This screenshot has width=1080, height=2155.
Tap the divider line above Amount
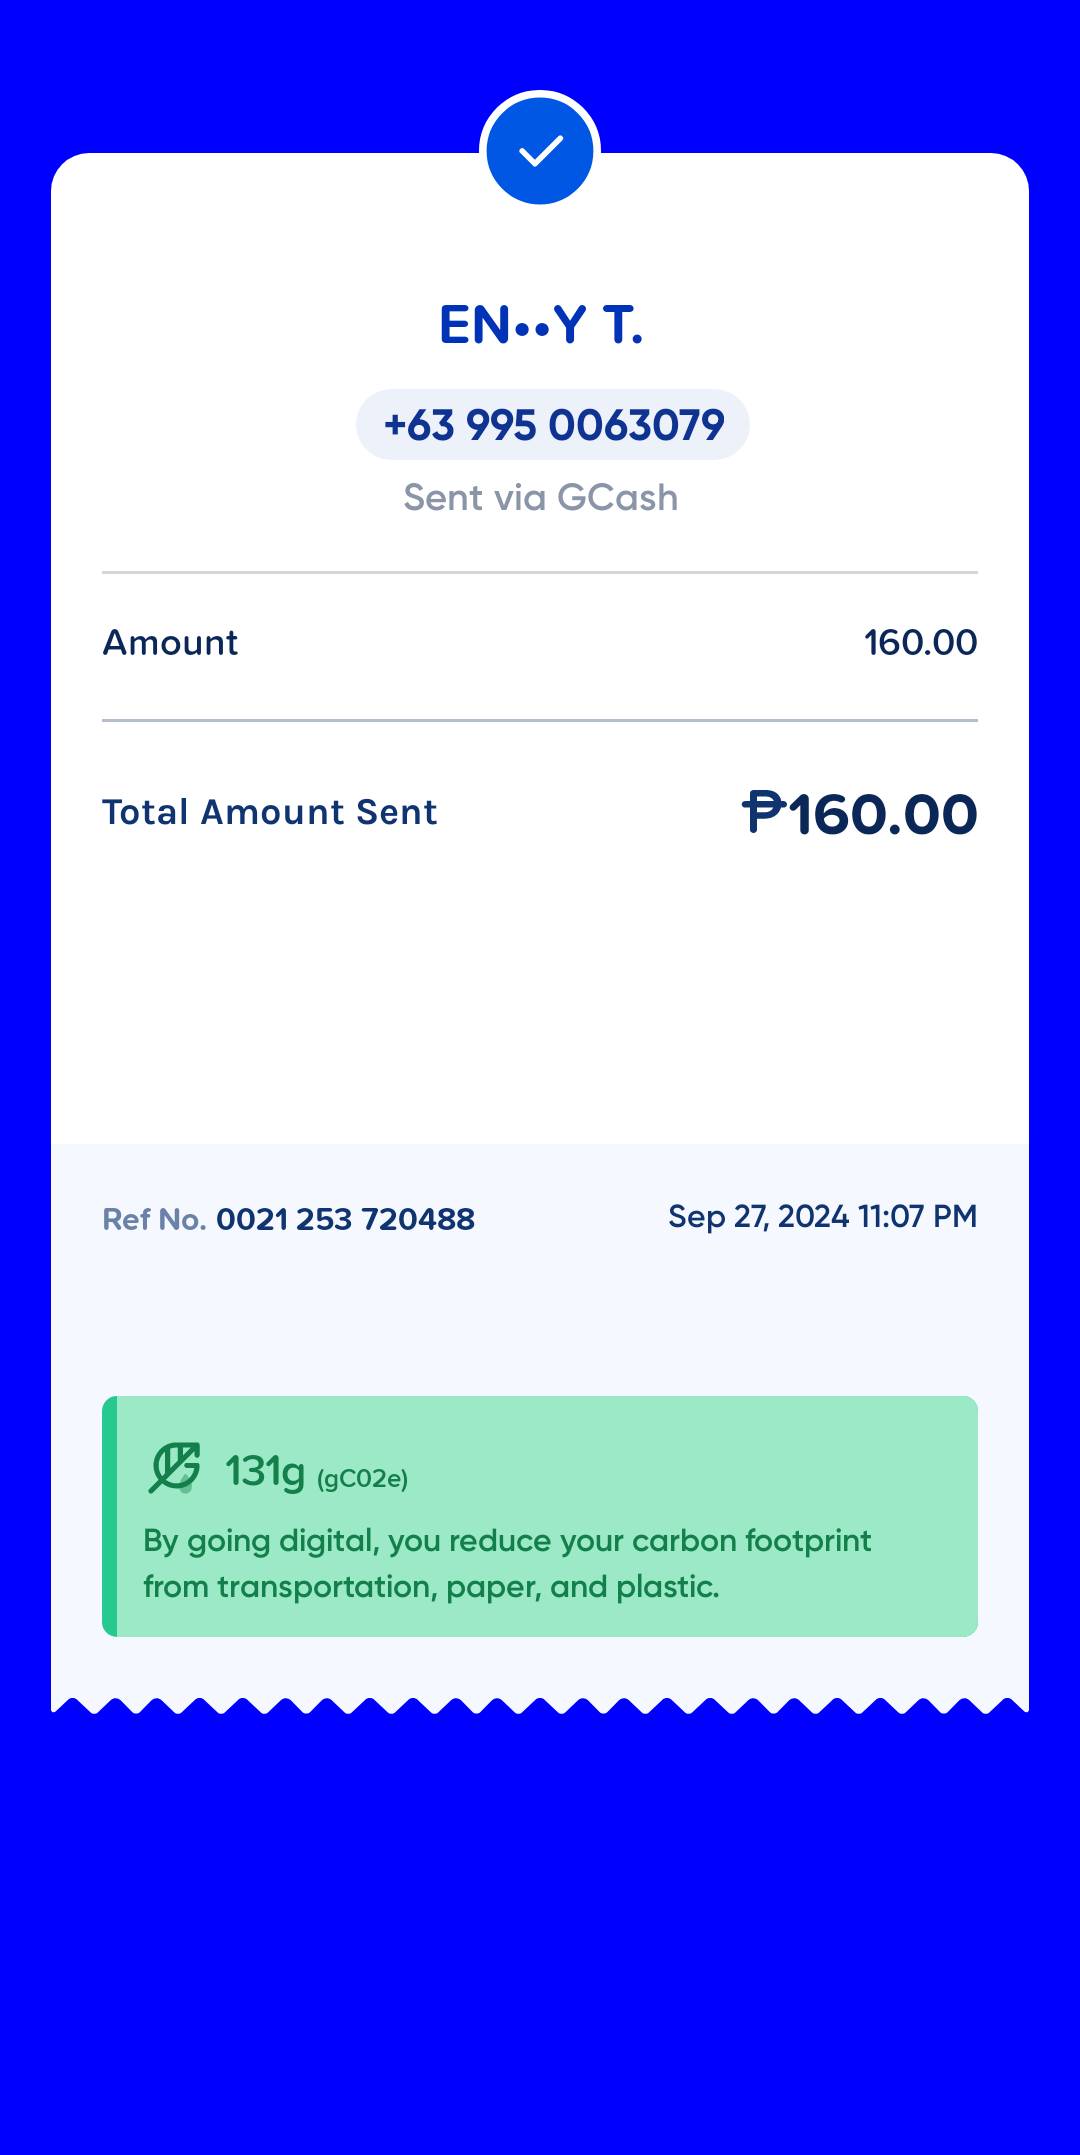[x=540, y=573]
